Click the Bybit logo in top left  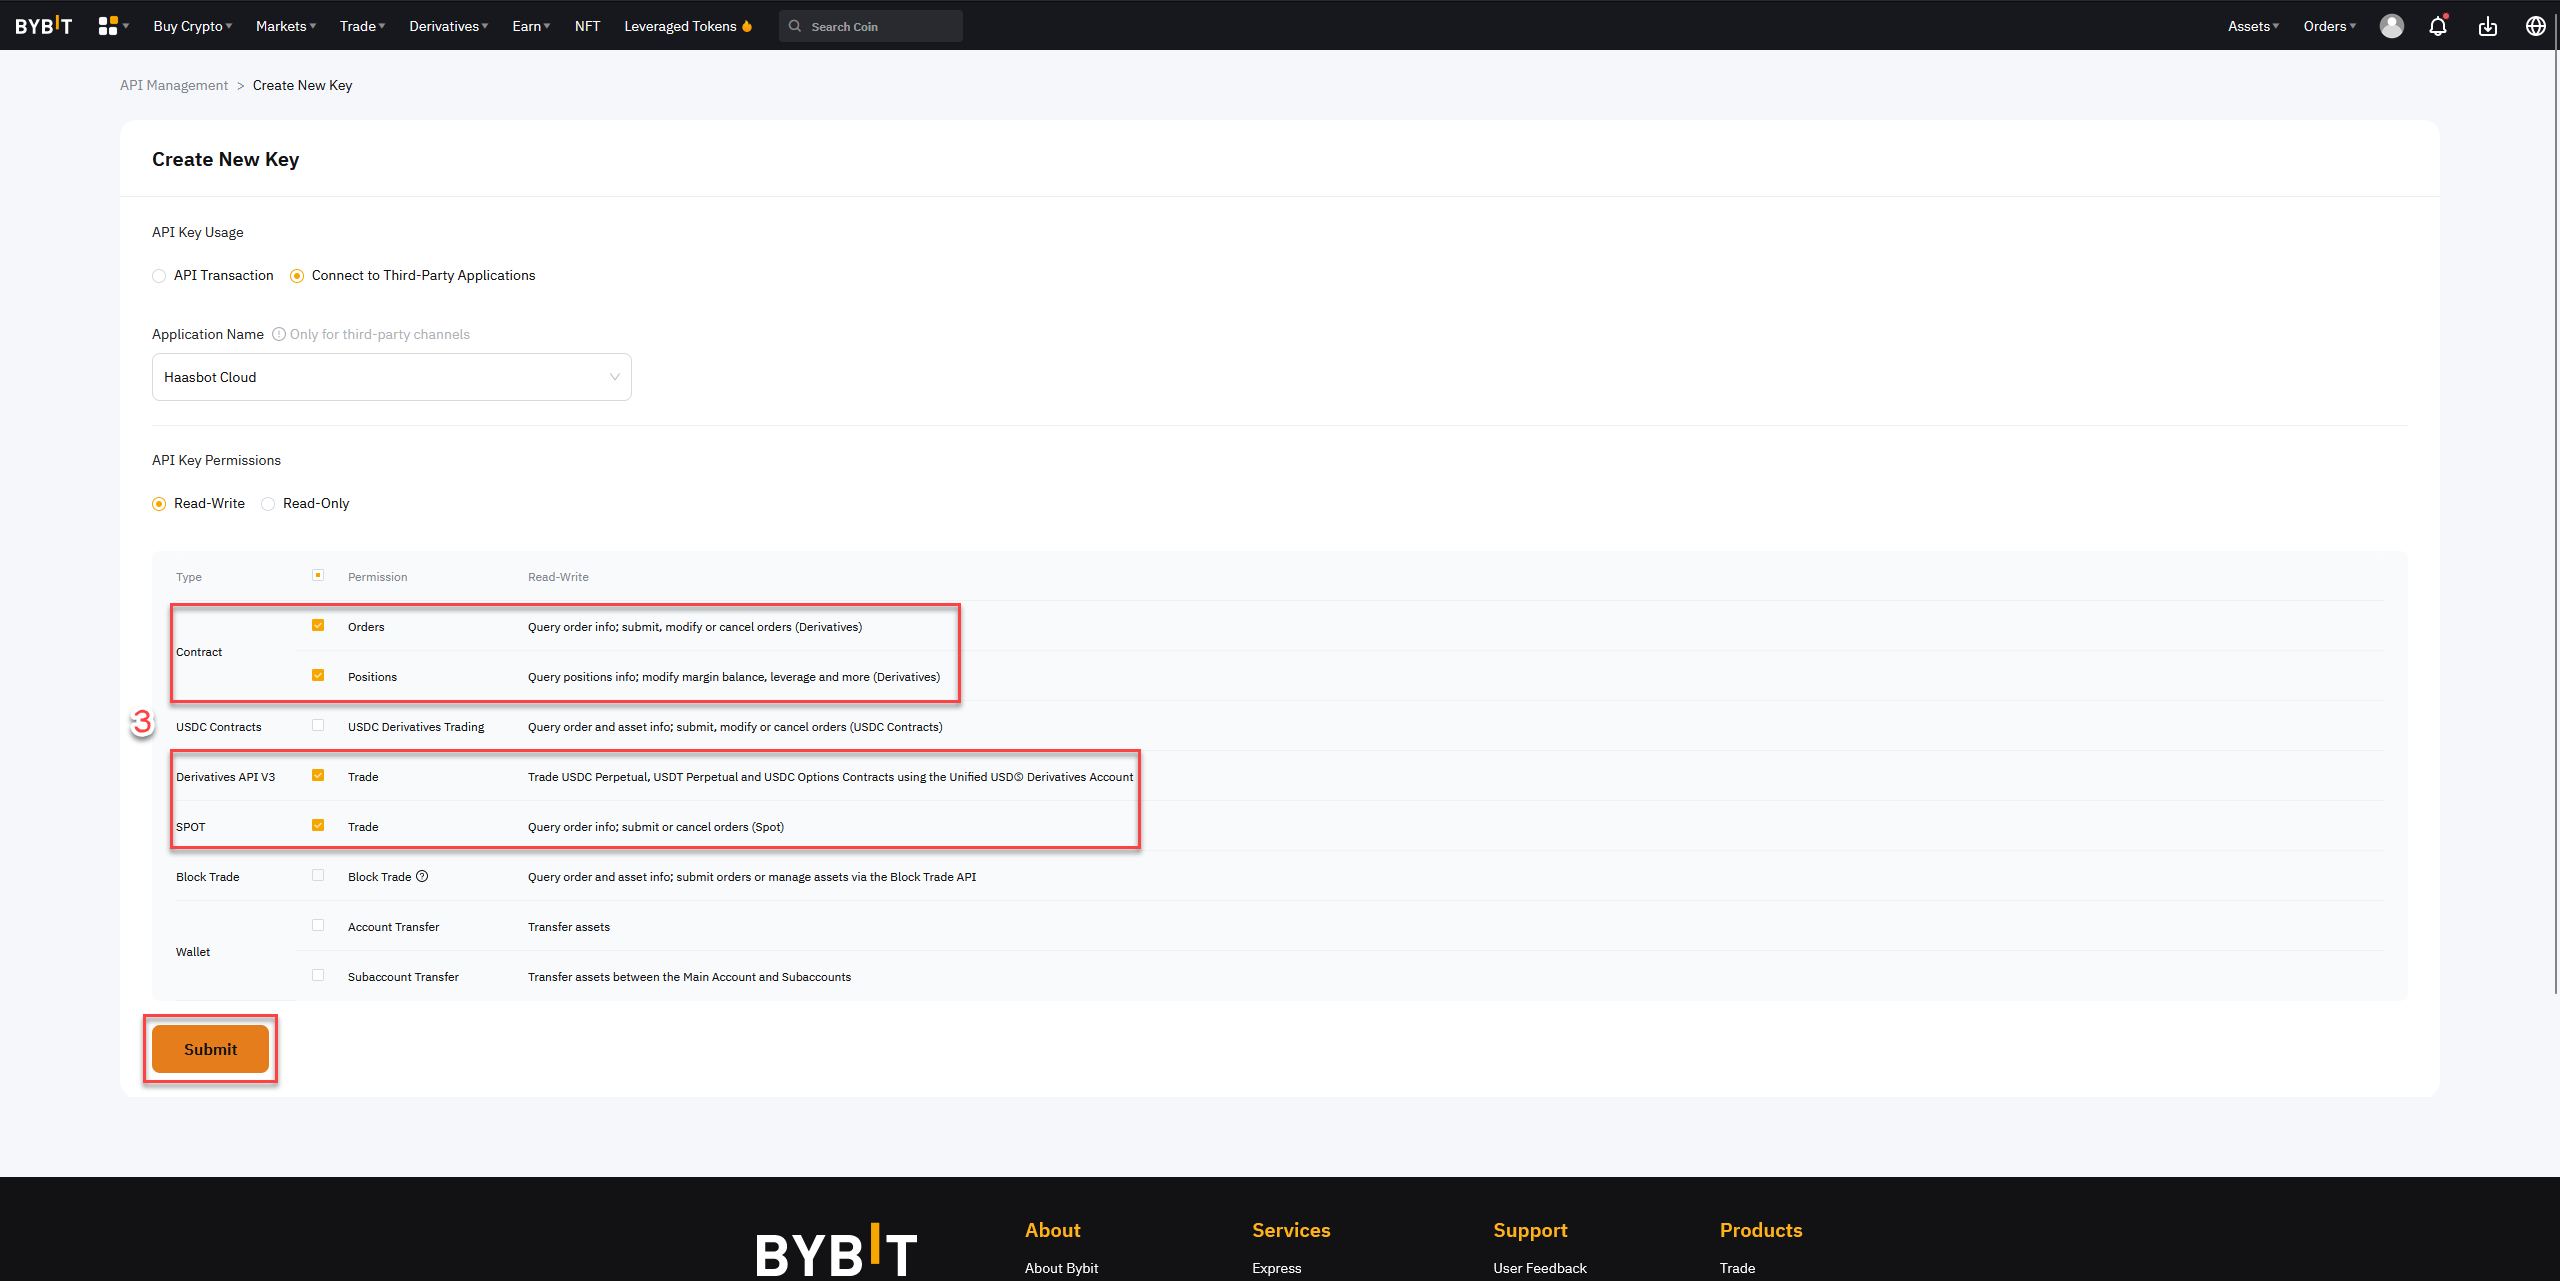42,23
